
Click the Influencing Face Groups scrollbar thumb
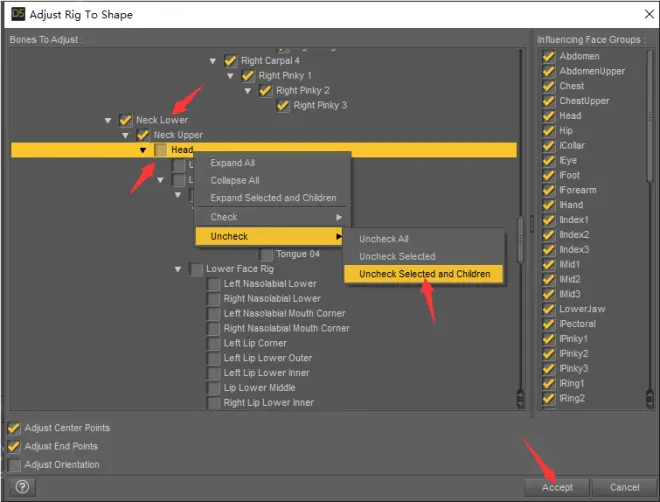[650, 116]
